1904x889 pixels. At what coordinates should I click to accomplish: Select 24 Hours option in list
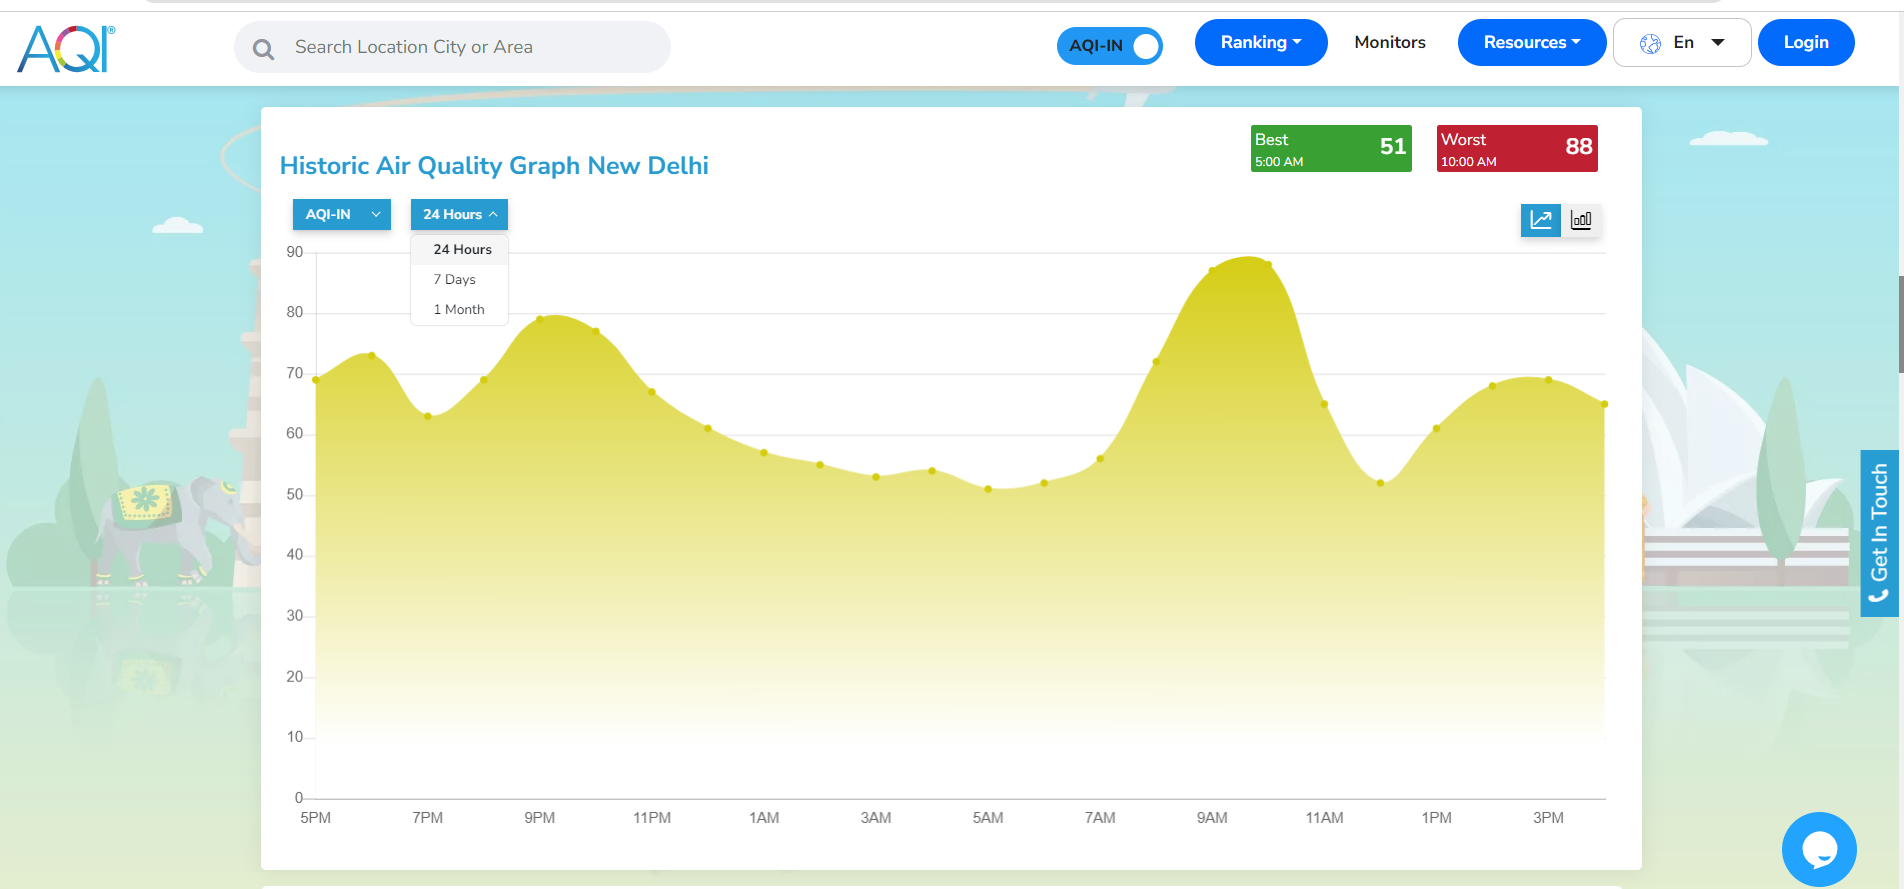point(461,250)
